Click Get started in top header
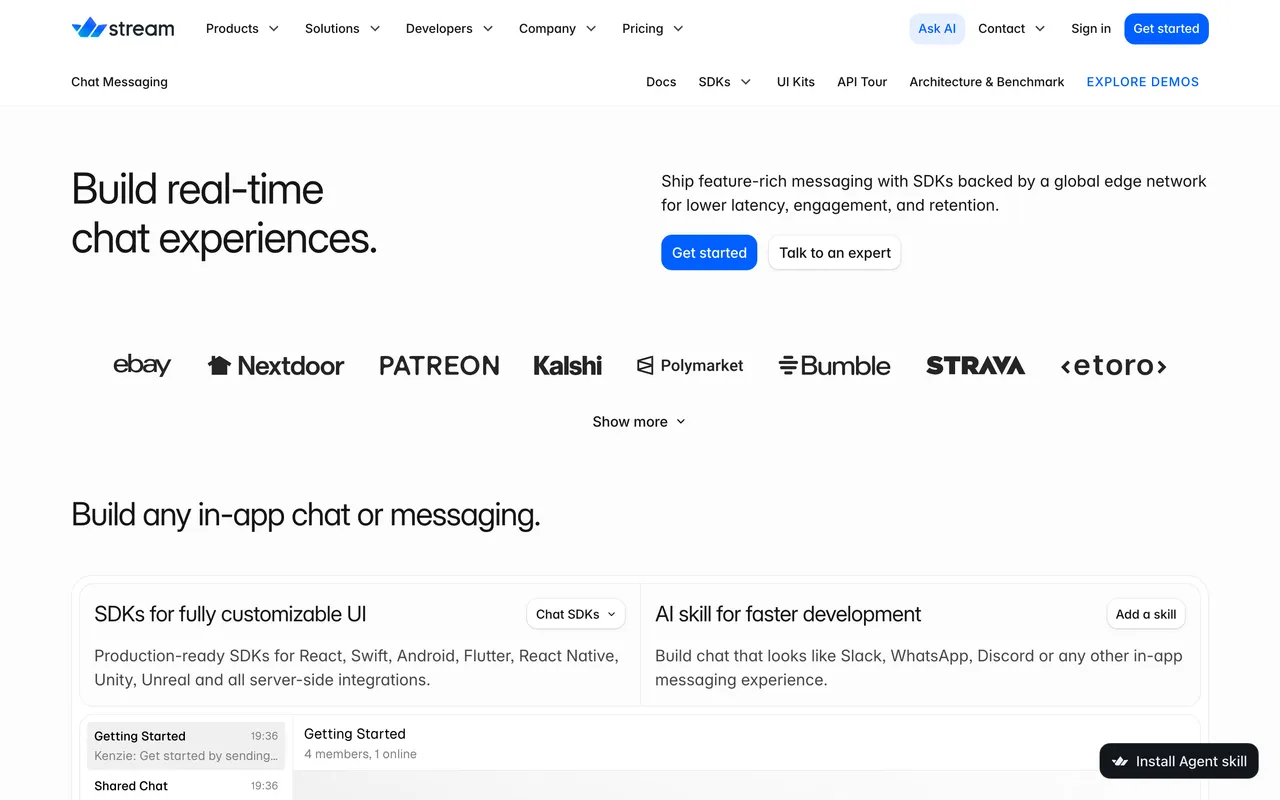The image size is (1280, 800). tap(1166, 28)
